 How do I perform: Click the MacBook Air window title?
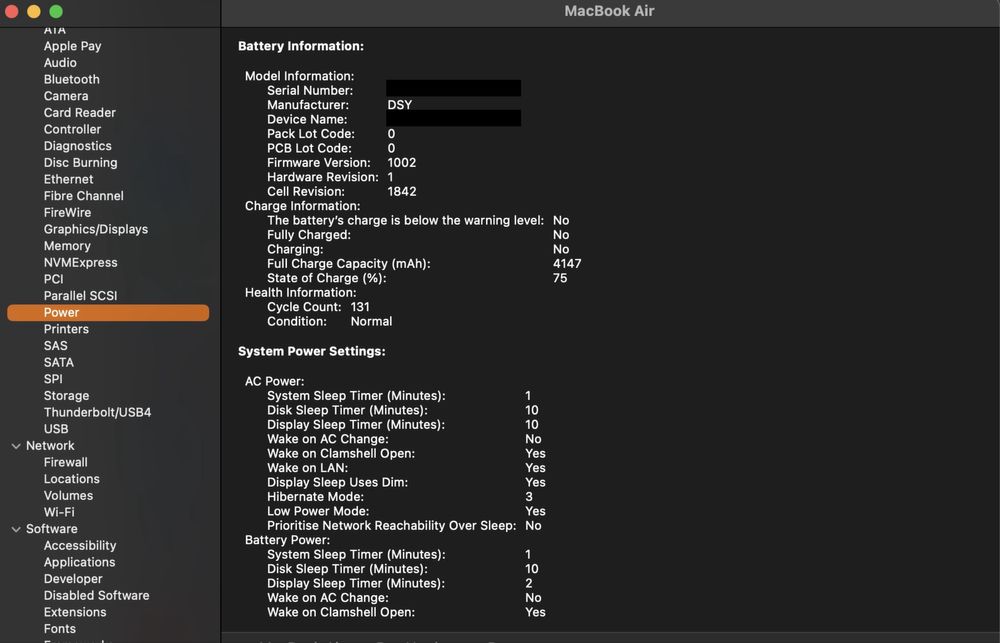tap(609, 11)
